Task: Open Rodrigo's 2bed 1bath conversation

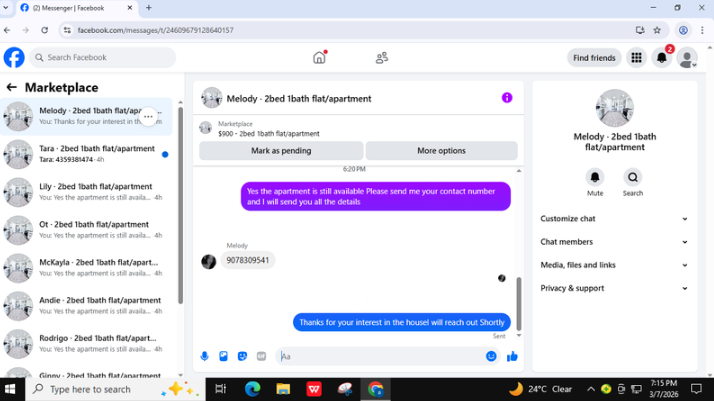Action: tap(87, 344)
